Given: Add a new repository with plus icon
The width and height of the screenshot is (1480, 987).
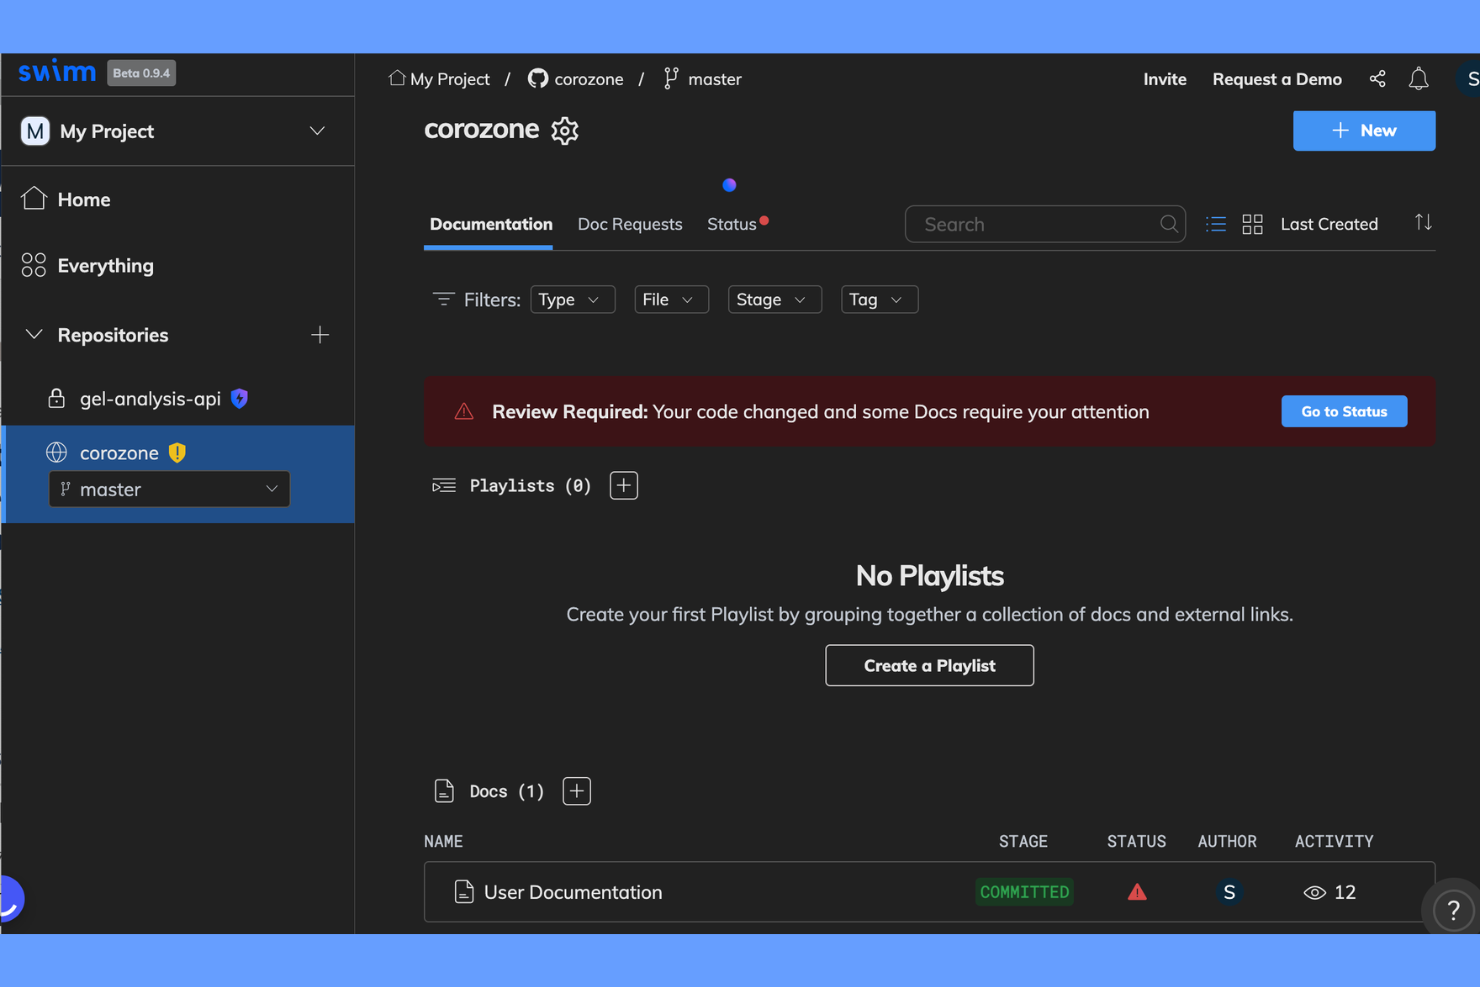Looking at the screenshot, I should 320,335.
